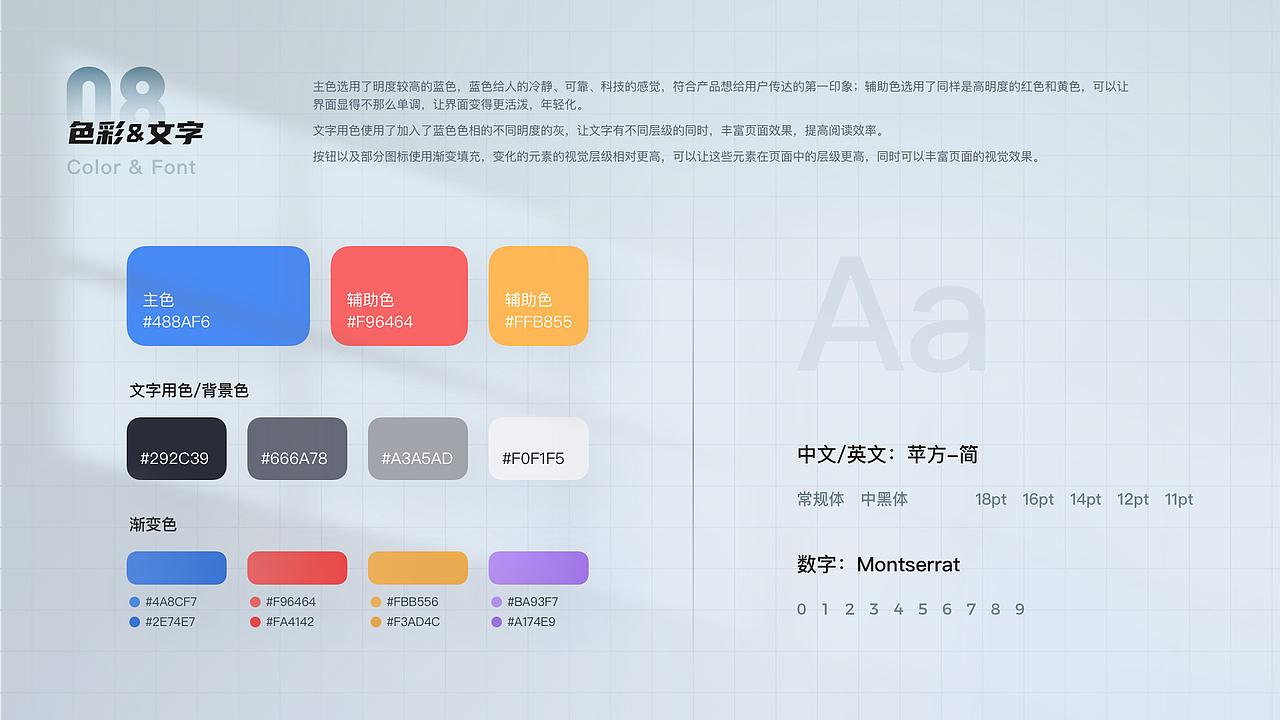This screenshot has height=720, width=1280.
Task: Click the digits row 0 1 2 3
Action: (911, 609)
